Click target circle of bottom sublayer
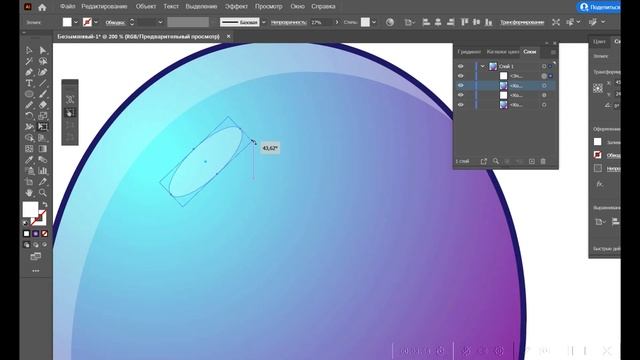Viewport: 640px width, 360px height. [x=544, y=105]
